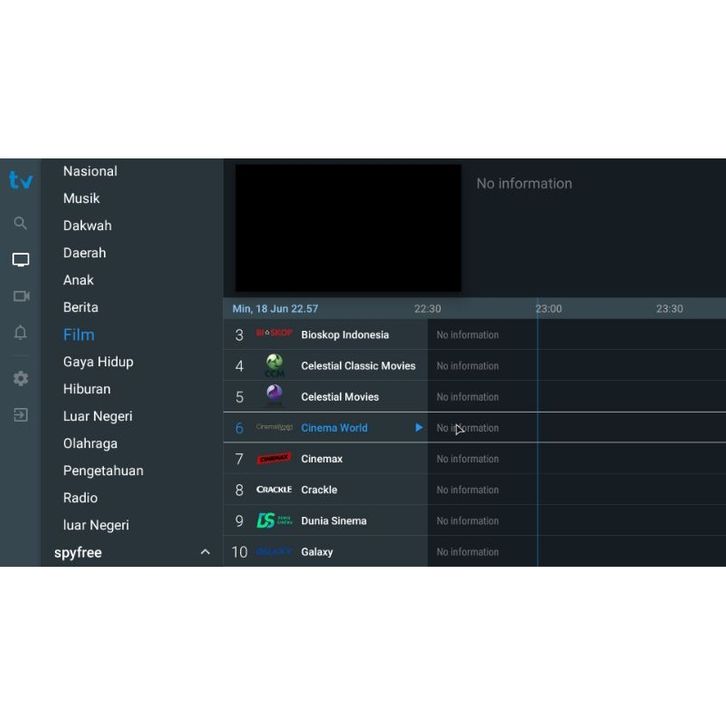Open the live TV icon in sidebar
The width and height of the screenshot is (726, 726).
(20, 260)
